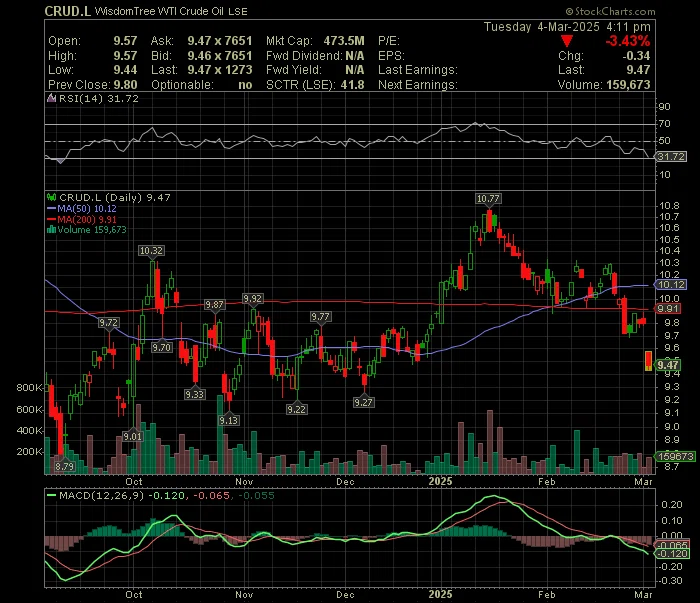Click the Low value 9.44
The width and height of the screenshot is (700, 603).
[125, 70]
